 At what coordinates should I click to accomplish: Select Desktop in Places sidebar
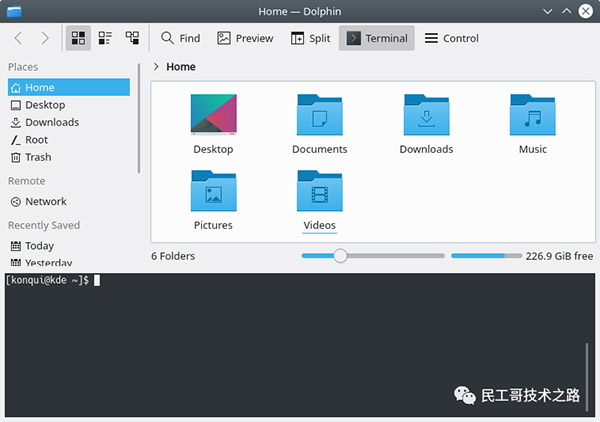click(x=69, y=105)
